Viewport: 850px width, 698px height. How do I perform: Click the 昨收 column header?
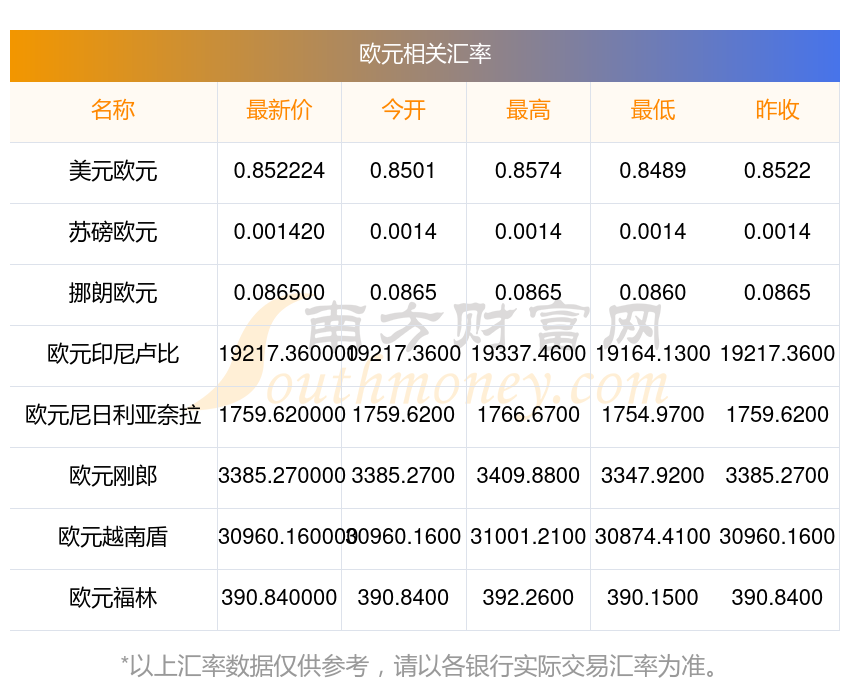[777, 110]
